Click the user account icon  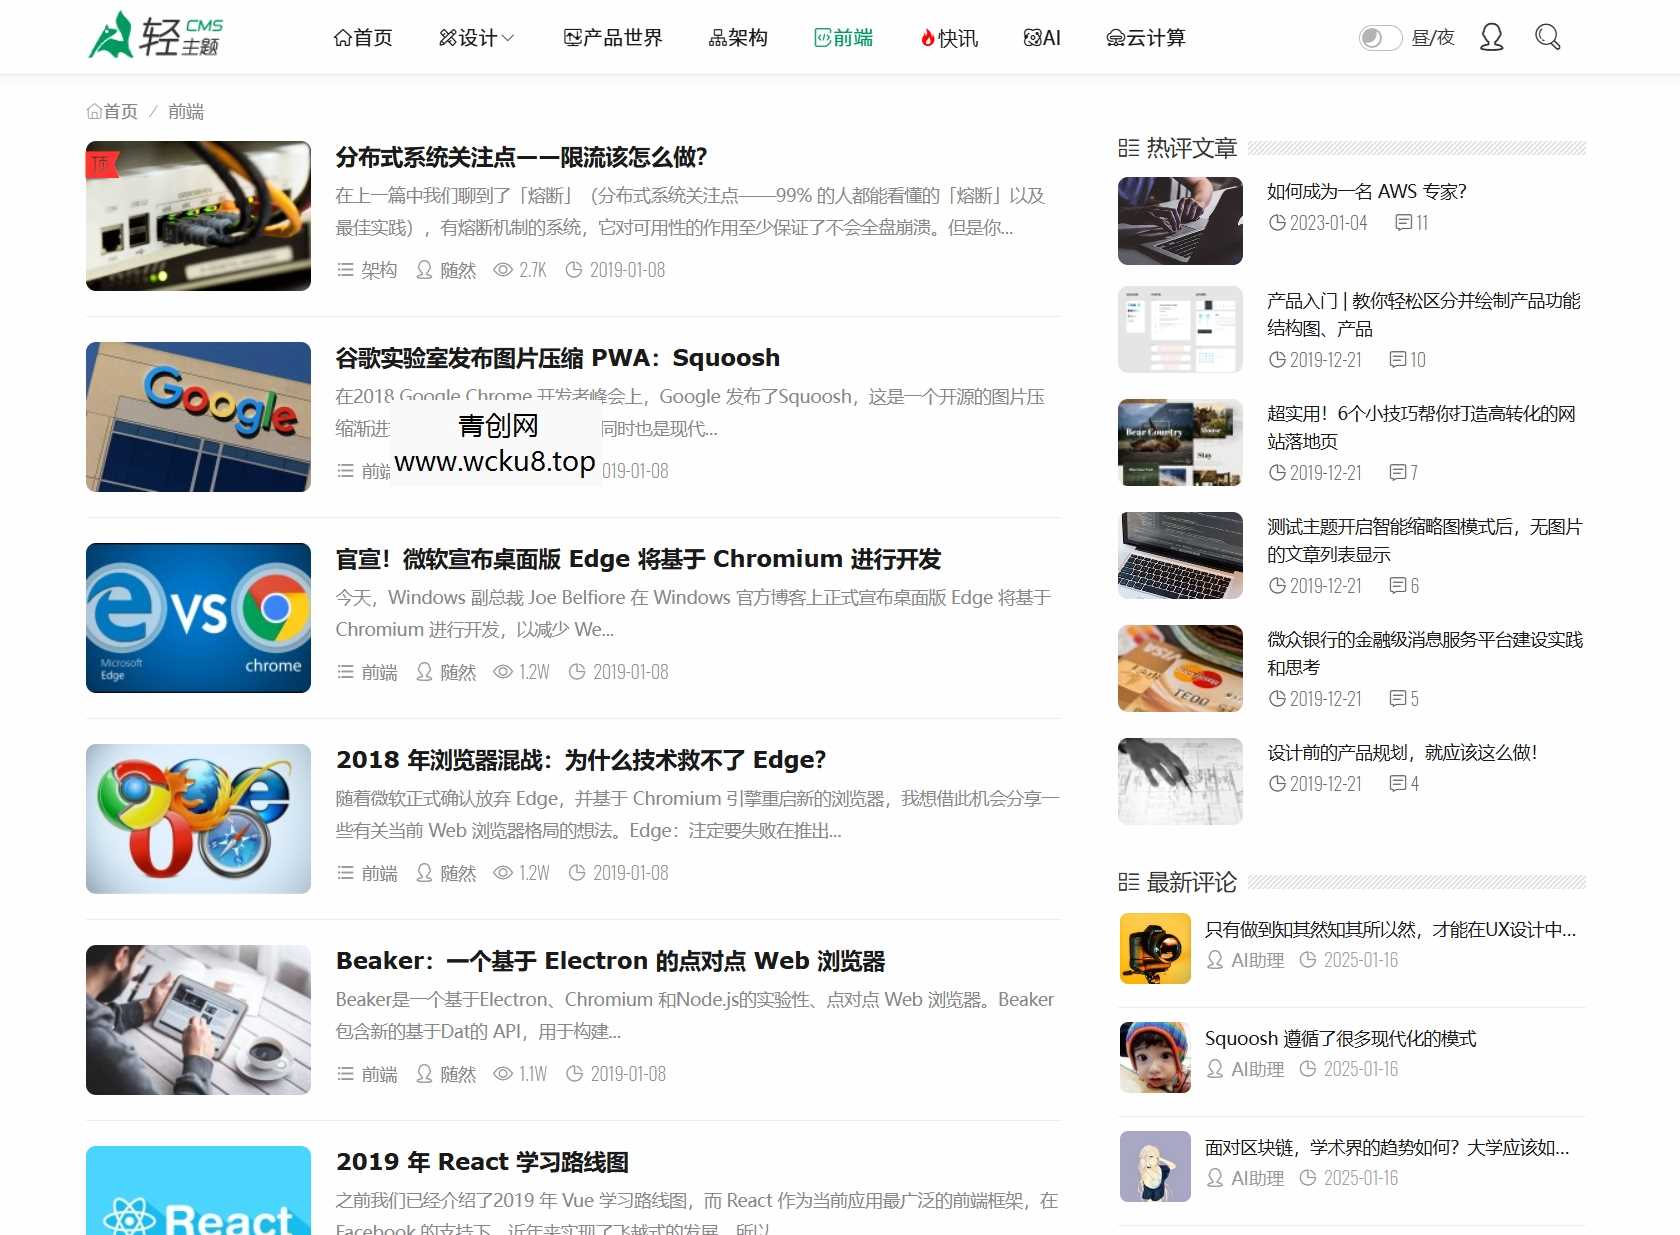[x=1491, y=37]
